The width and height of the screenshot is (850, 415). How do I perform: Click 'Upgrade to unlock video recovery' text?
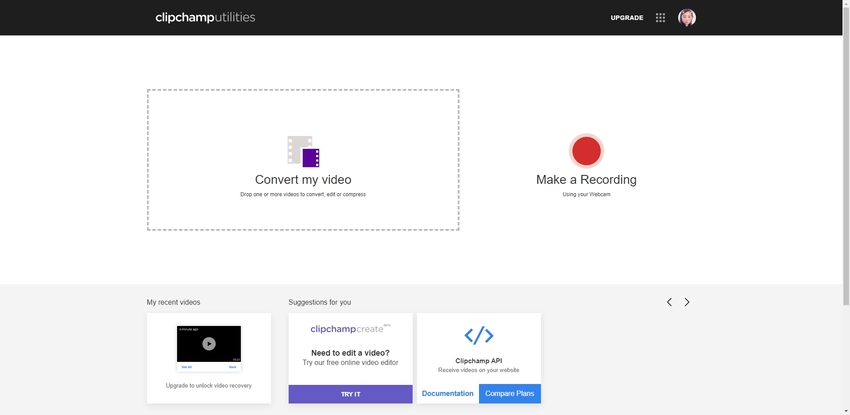click(x=209, y=386)
